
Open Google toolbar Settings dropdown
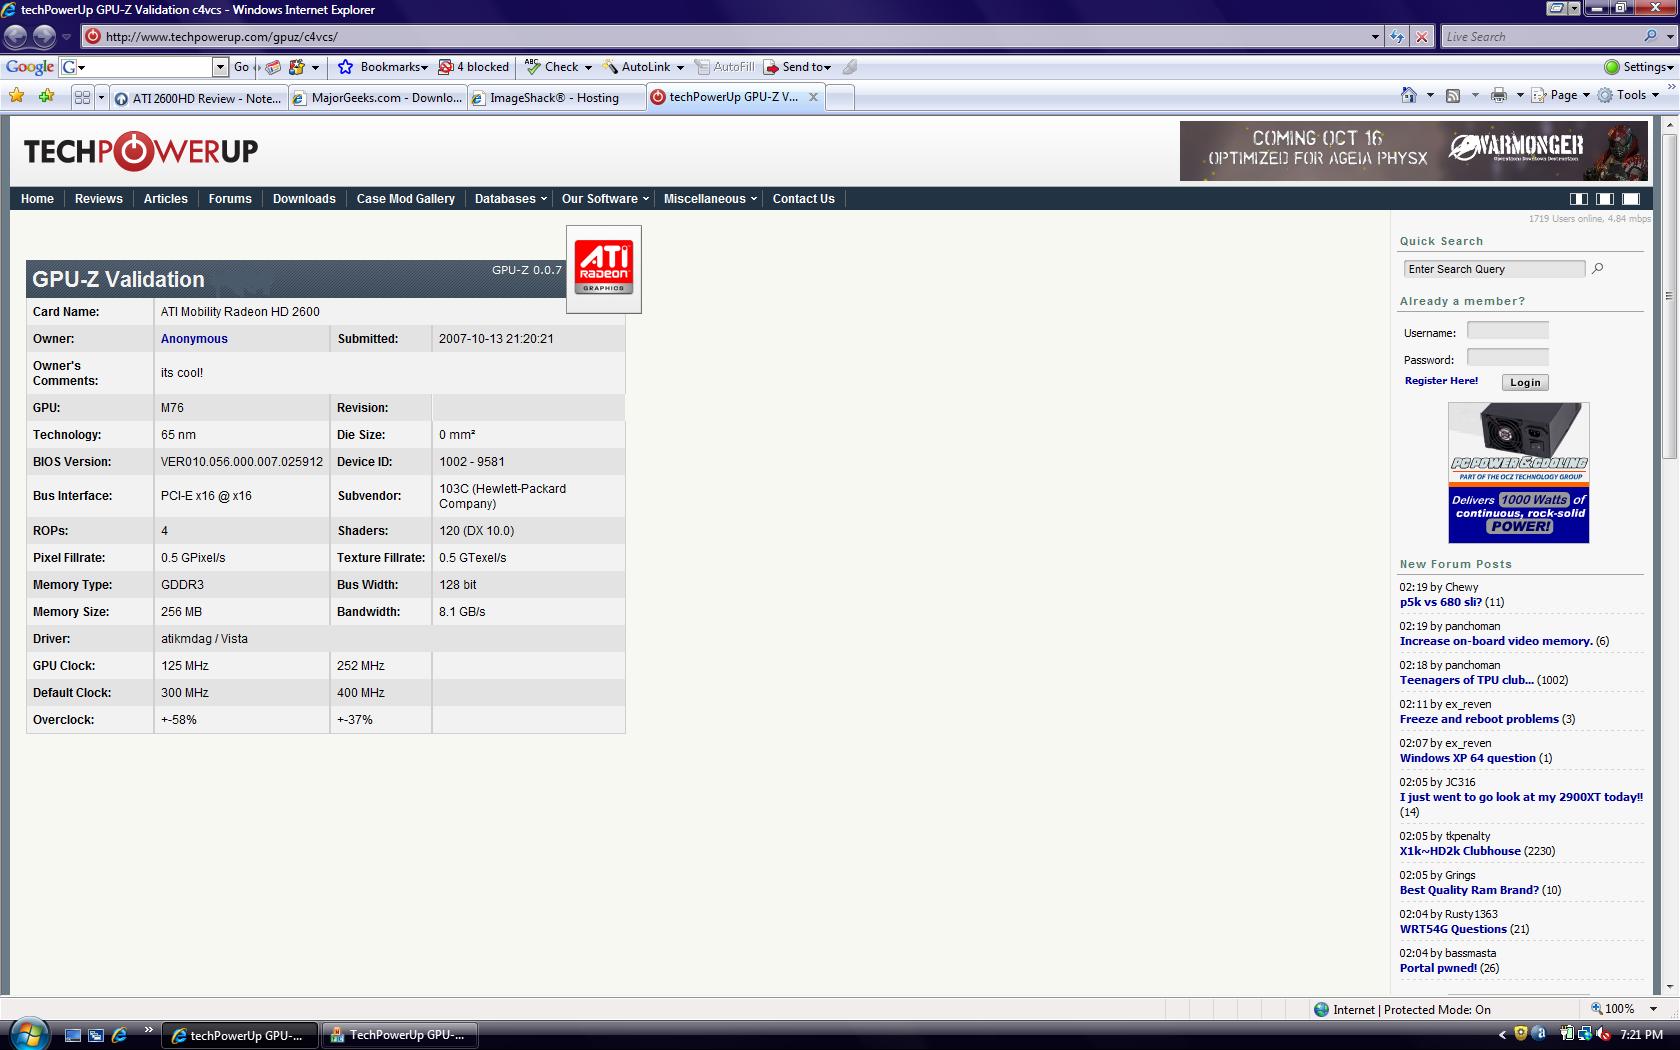coord(1639,67)
